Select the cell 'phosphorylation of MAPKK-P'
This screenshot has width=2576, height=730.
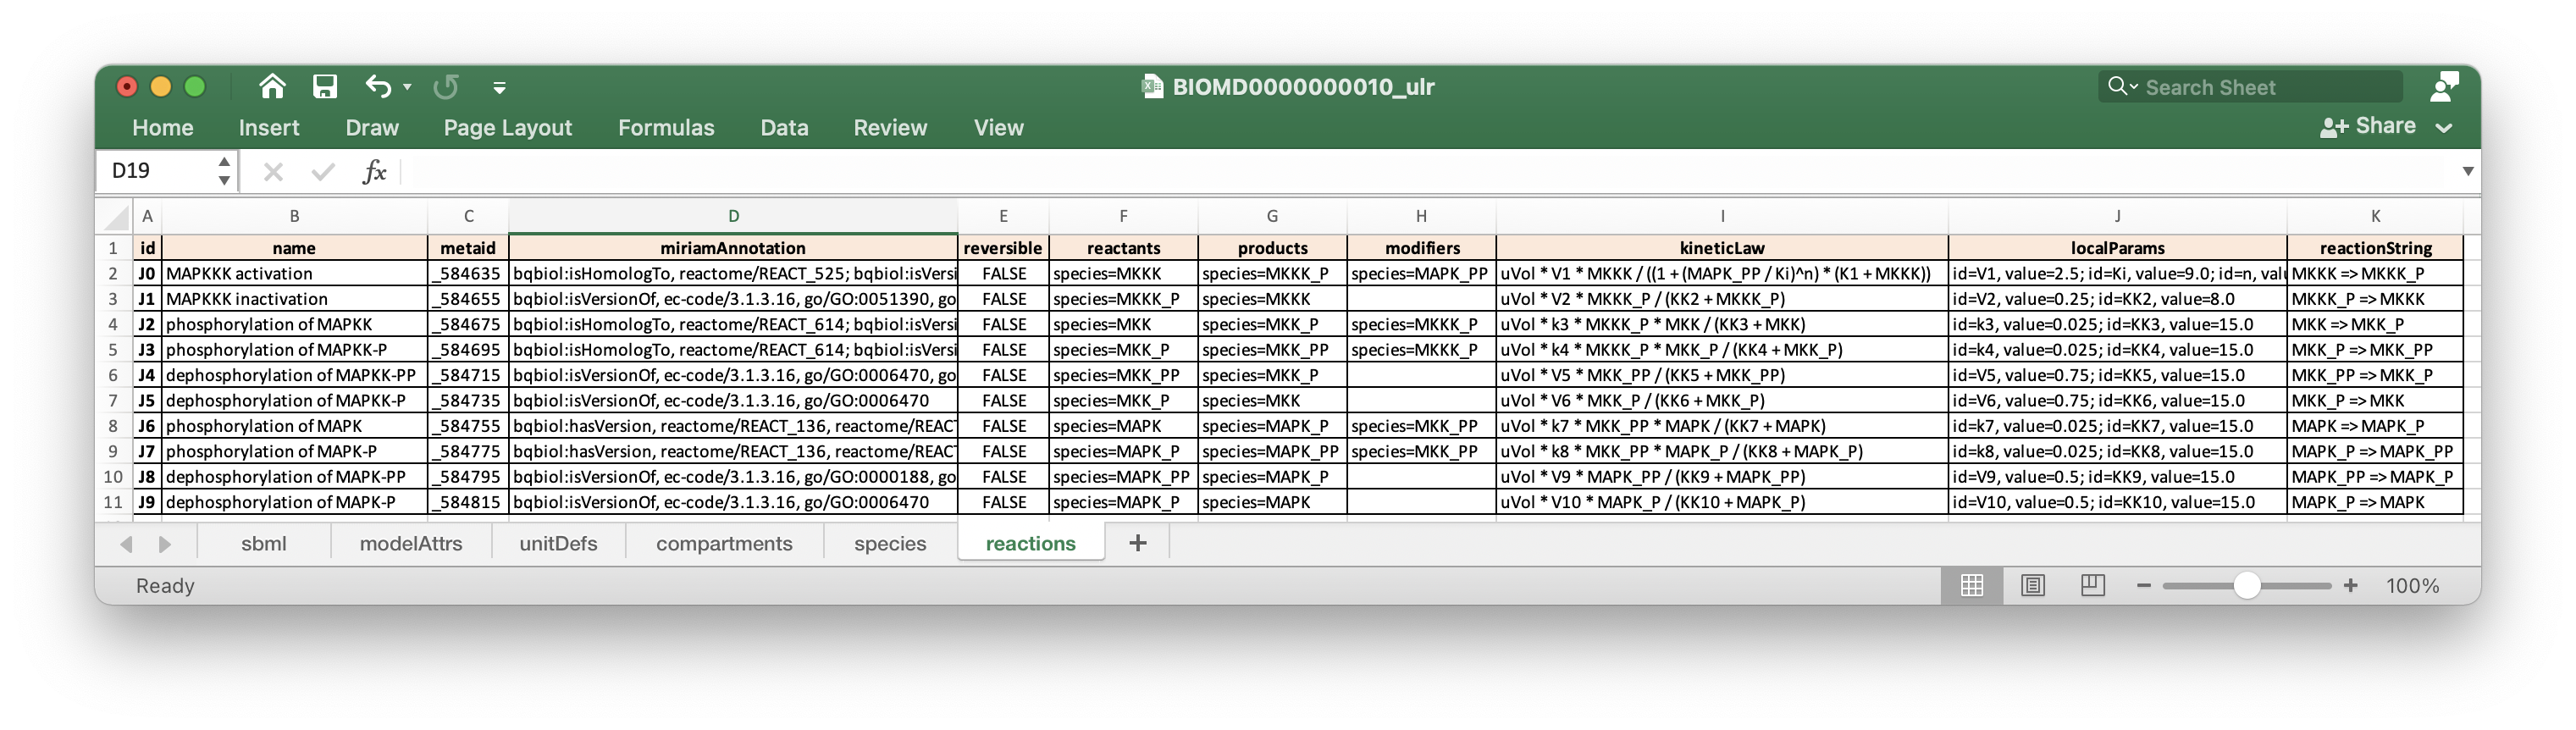pos(294,350)
